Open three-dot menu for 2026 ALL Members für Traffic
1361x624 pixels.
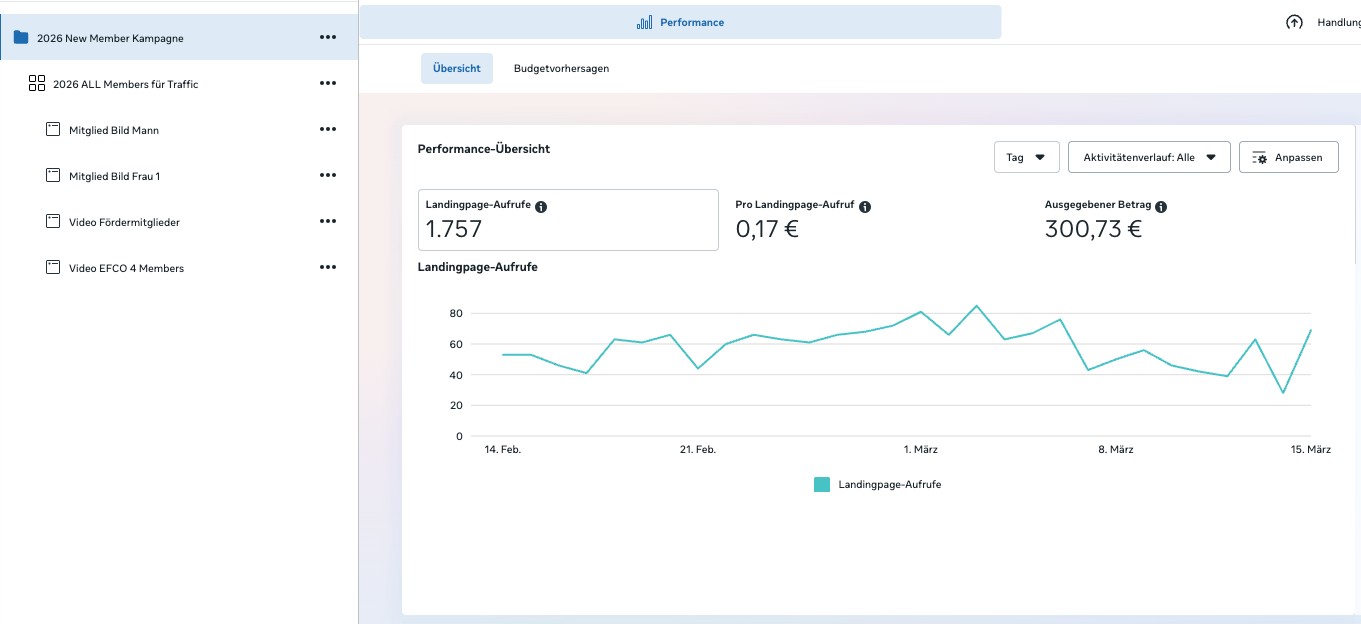pos(328,84)
